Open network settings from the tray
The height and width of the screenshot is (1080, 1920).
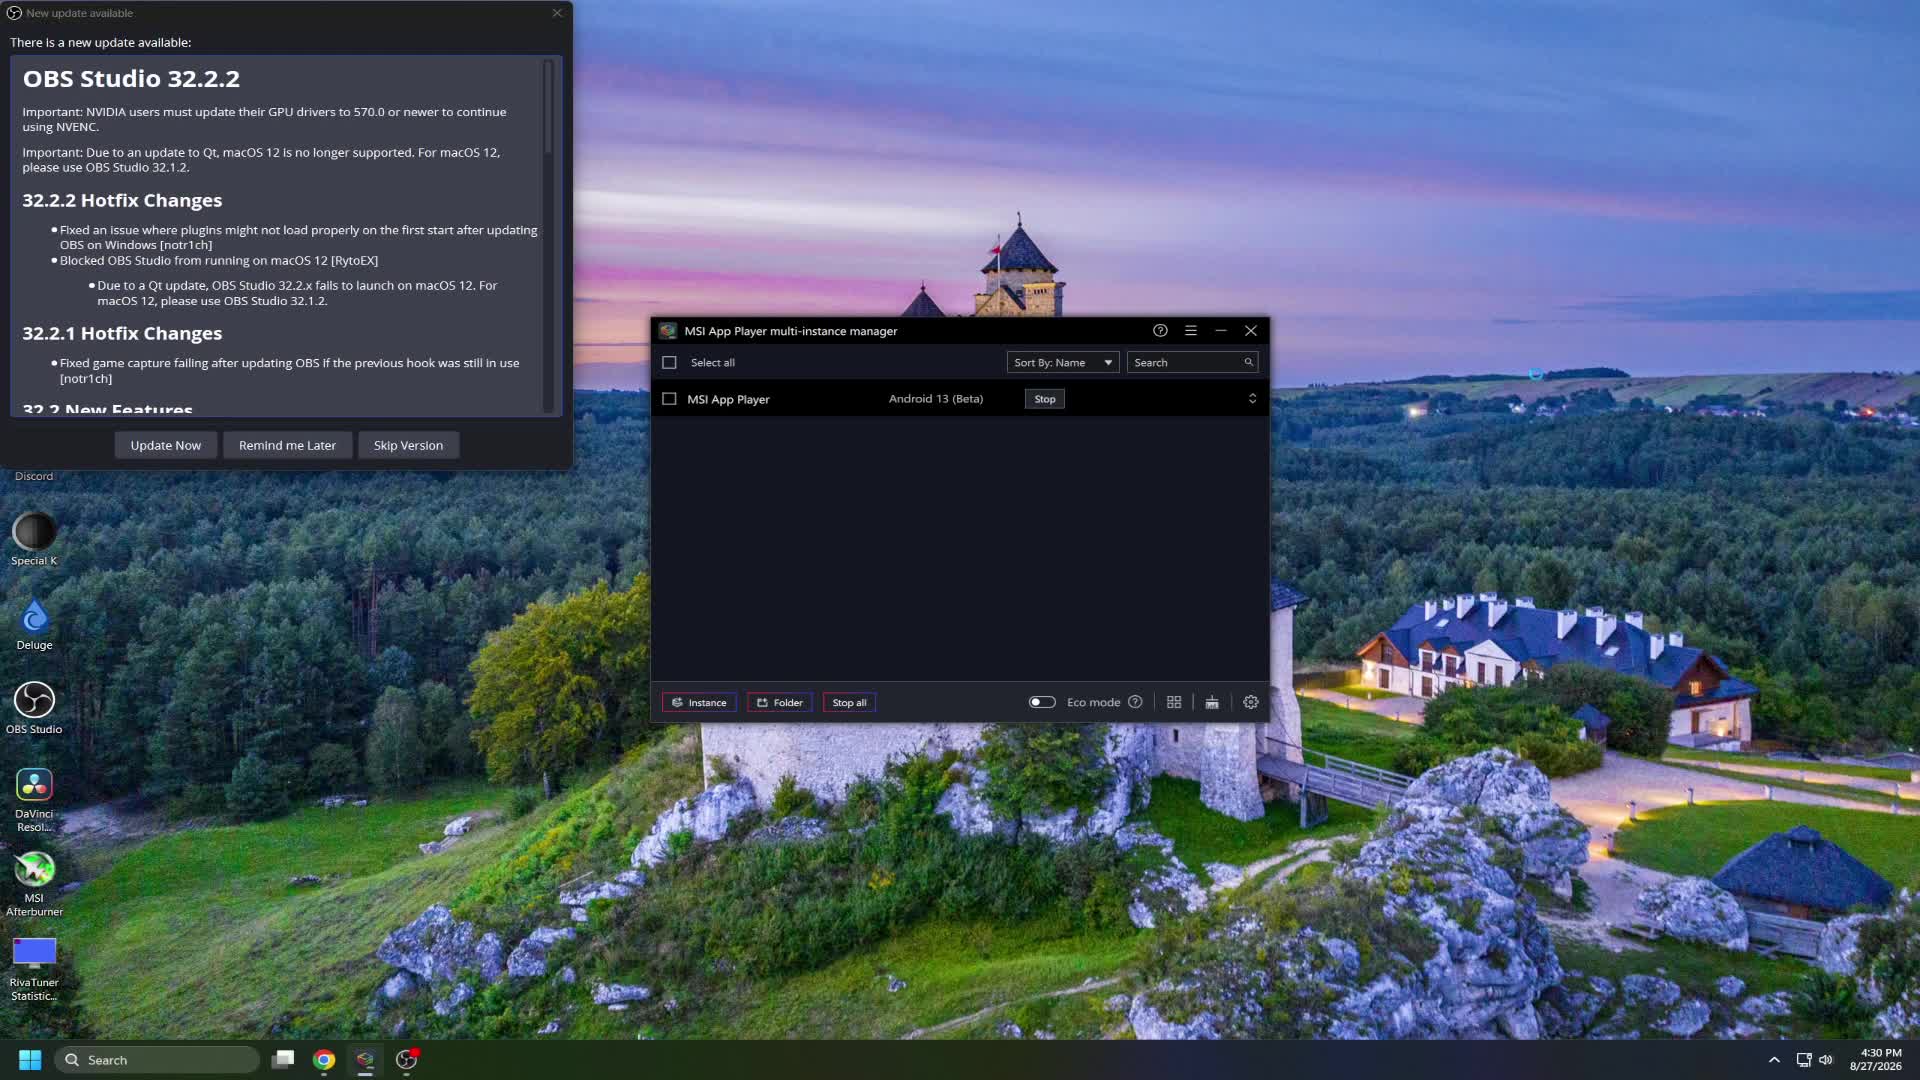click(1804, 1060)
